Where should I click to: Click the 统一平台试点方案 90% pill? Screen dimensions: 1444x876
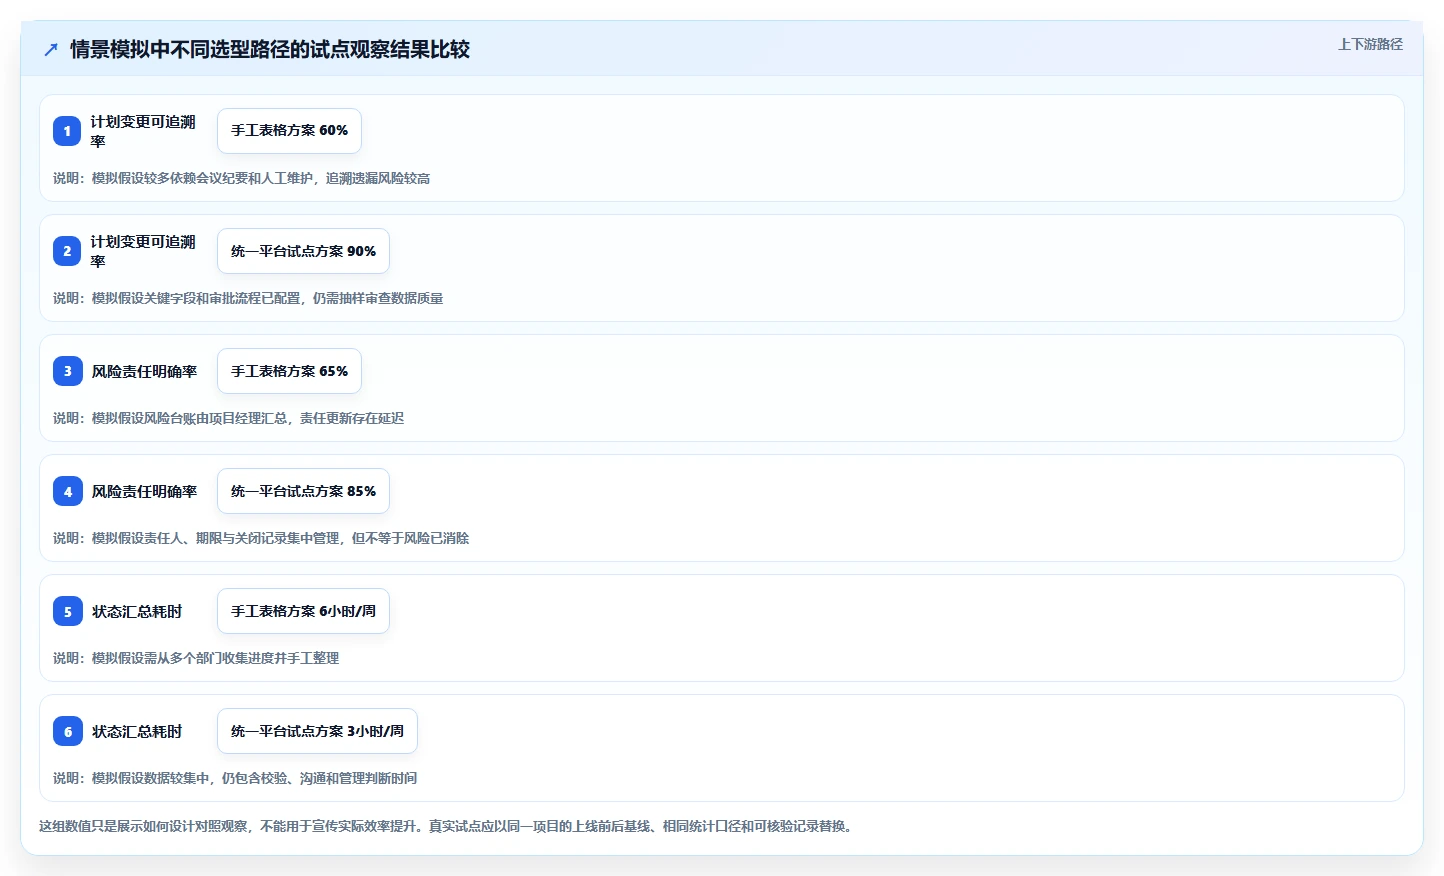pyautogui.click(x=303, y=251)
